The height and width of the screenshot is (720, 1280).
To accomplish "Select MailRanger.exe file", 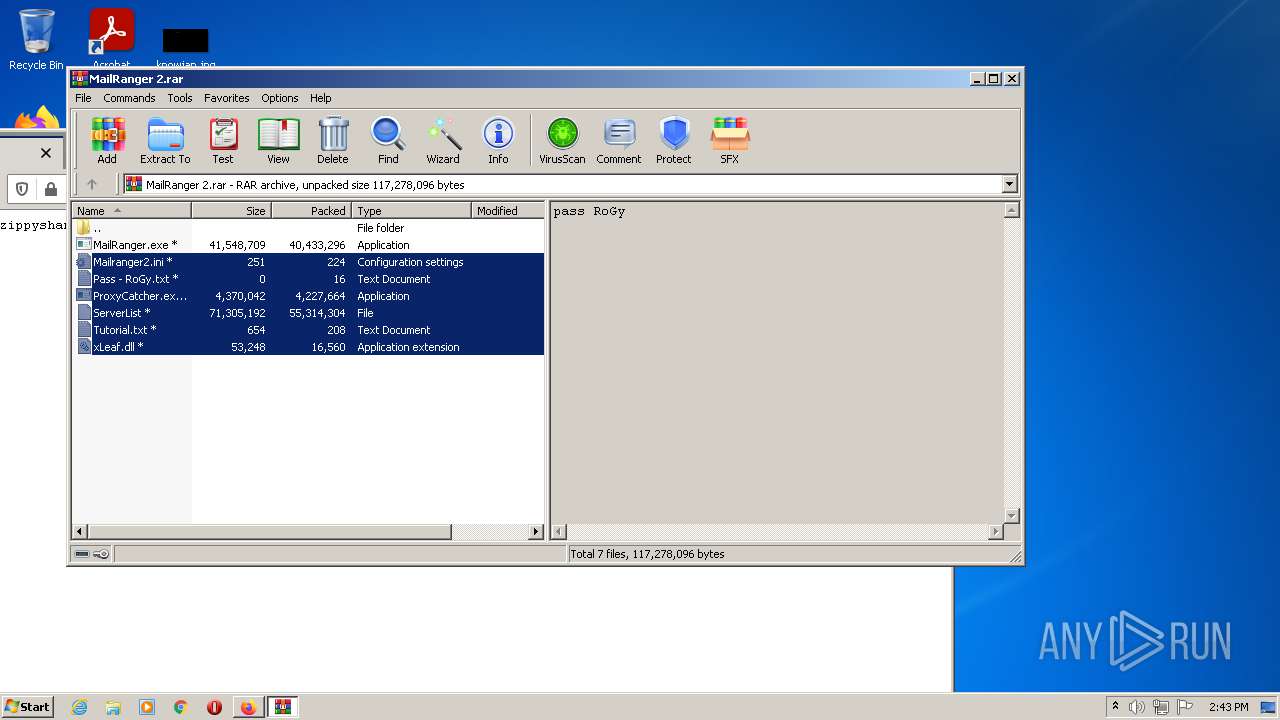I will tap(308, 245).
